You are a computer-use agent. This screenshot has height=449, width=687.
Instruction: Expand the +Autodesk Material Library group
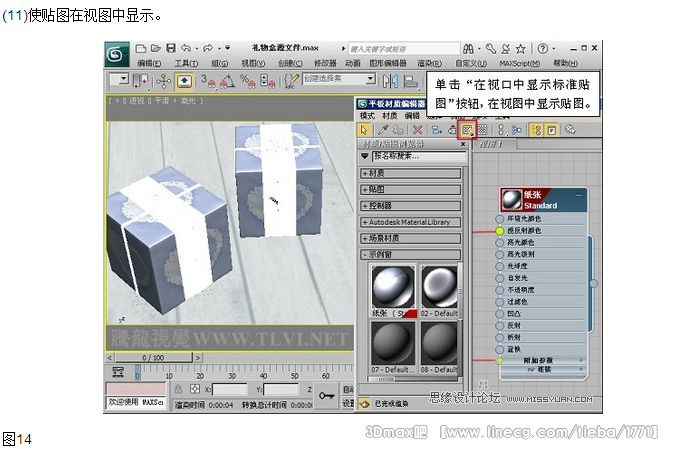[411, 222]
